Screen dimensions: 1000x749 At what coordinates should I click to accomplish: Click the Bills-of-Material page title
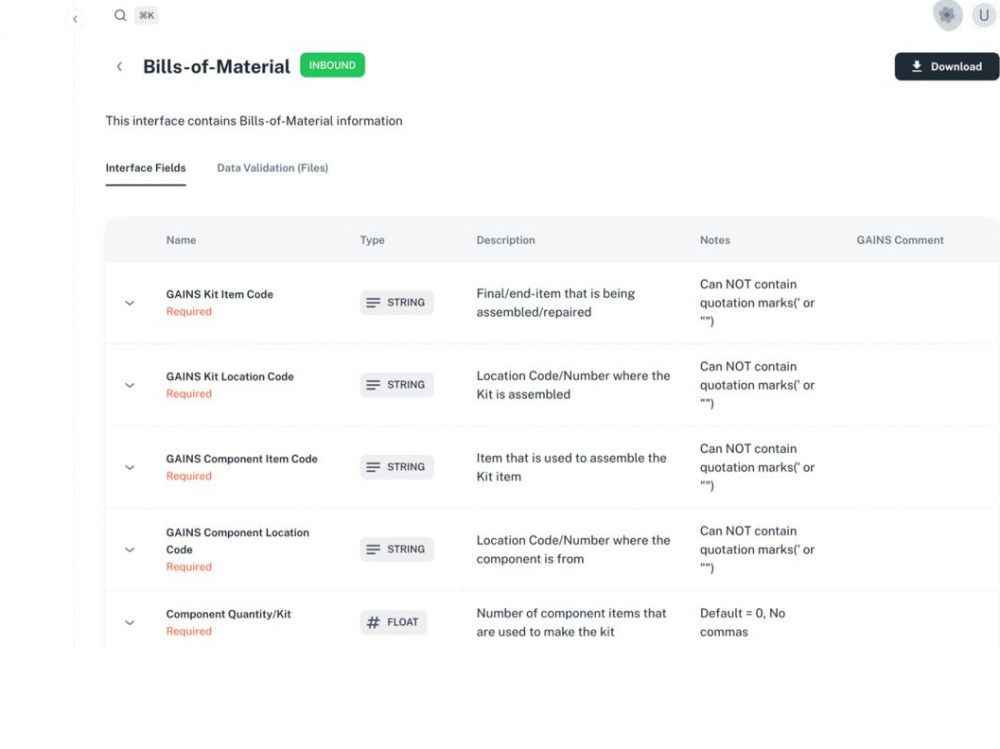216,66
